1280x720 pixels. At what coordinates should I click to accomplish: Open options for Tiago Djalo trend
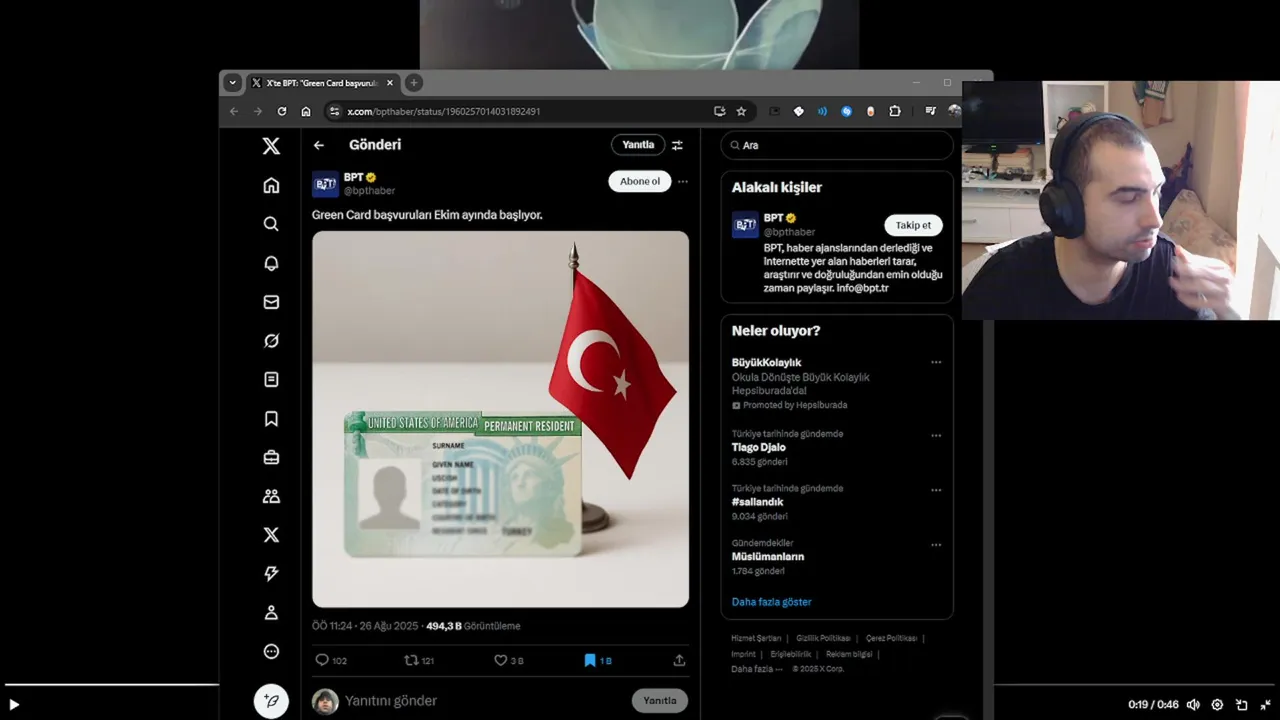[x=936, y=435]
